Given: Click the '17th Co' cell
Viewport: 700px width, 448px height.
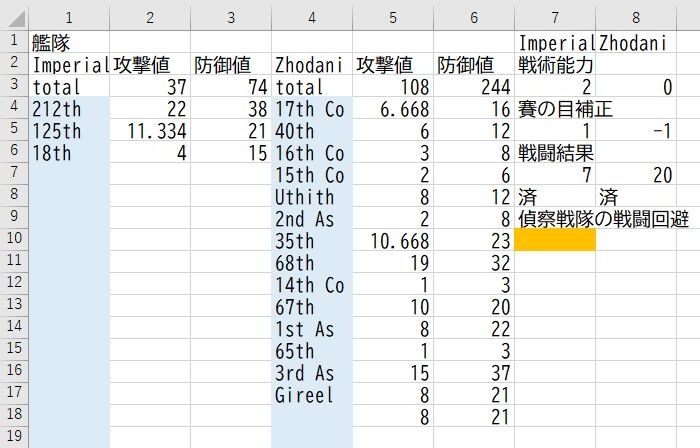Looking at the screenshot, I should click(x=312, y=108).
